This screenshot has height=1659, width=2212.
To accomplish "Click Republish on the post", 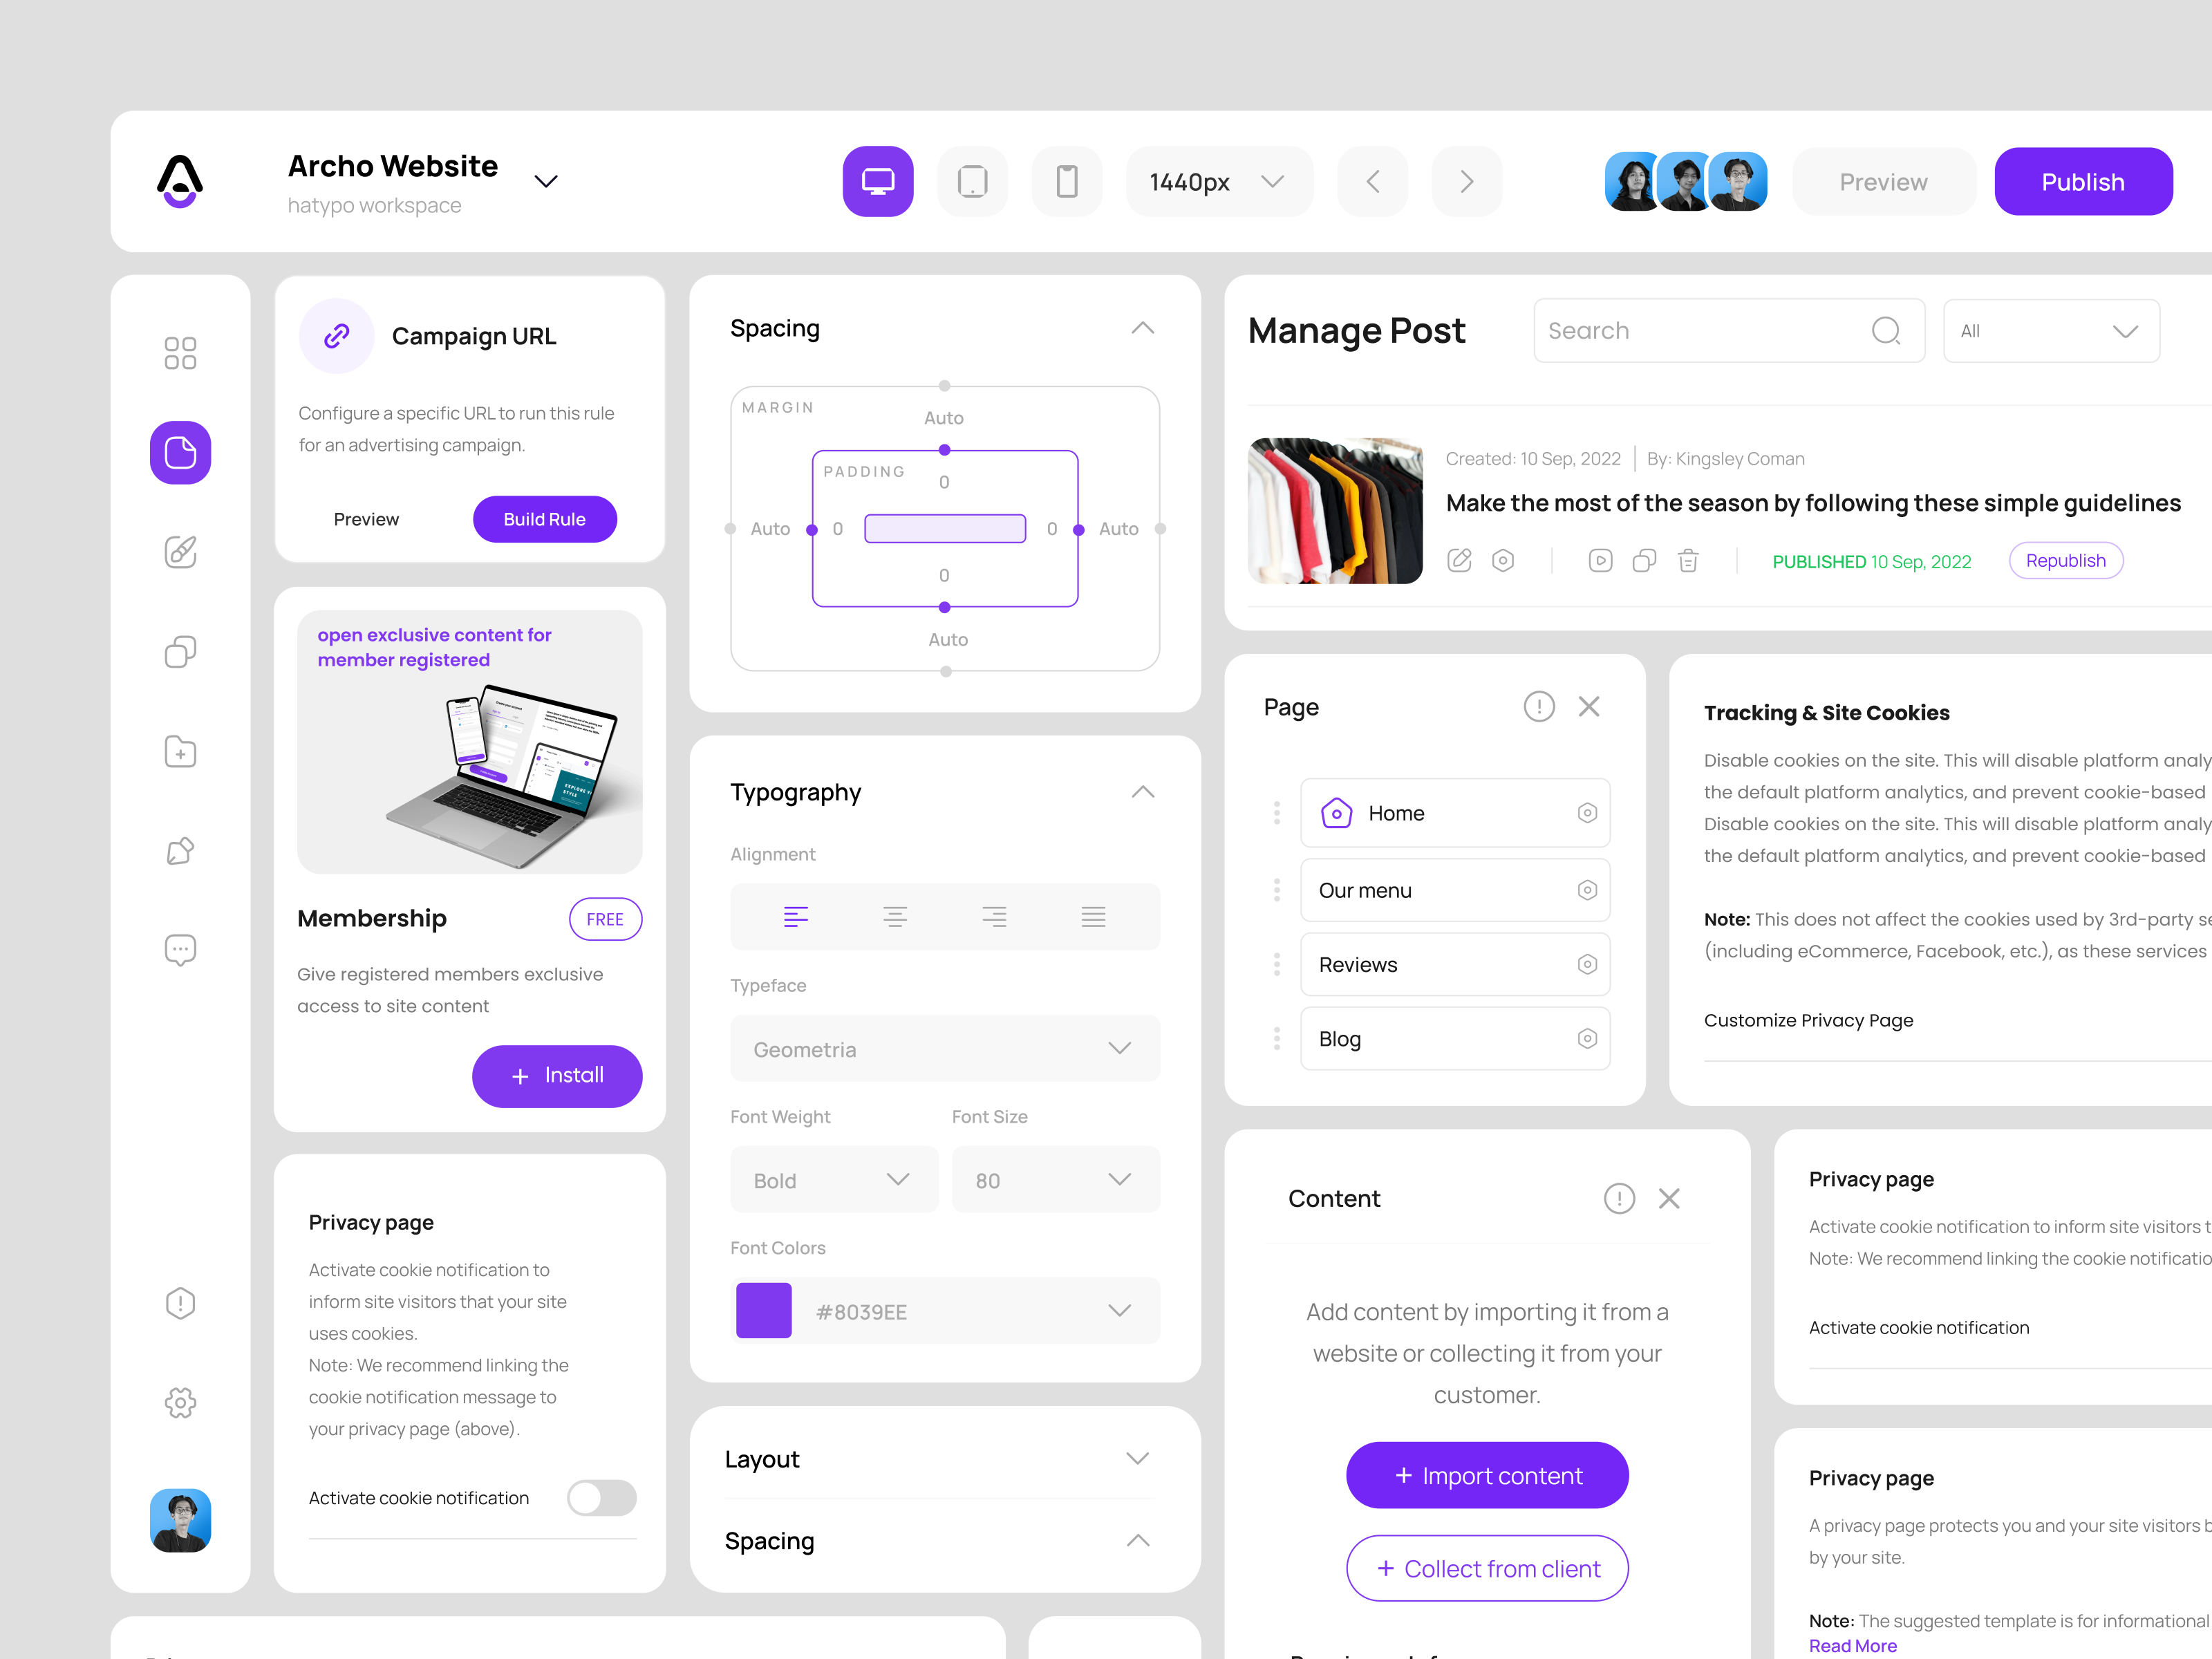I will coord(2066,560).
